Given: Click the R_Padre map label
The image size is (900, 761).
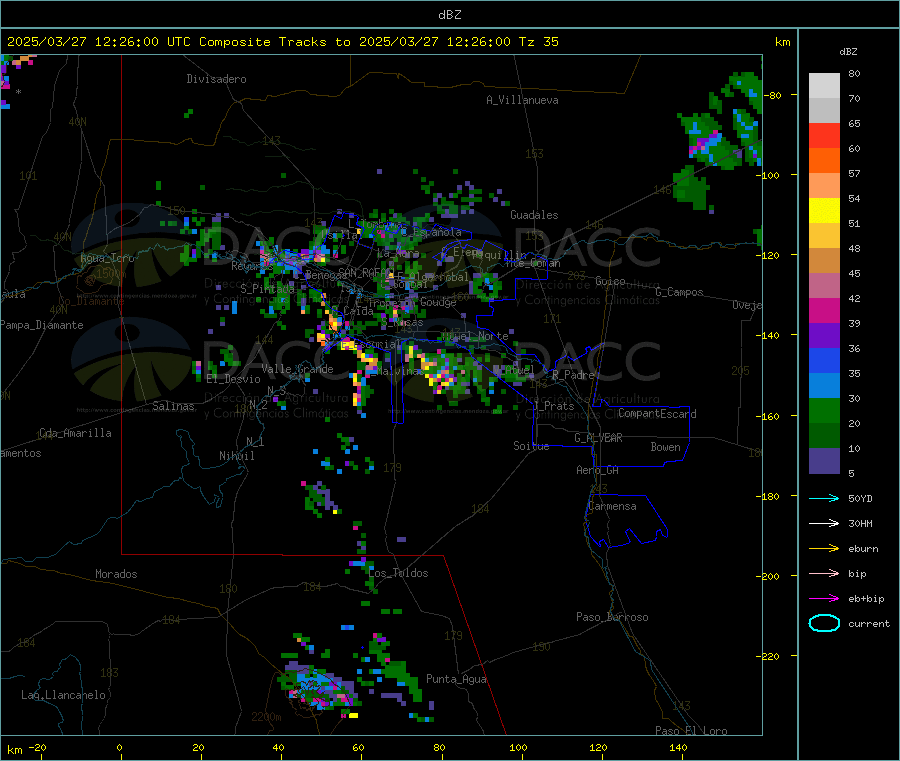Looking at the screenshot, I should click(573, 375).
